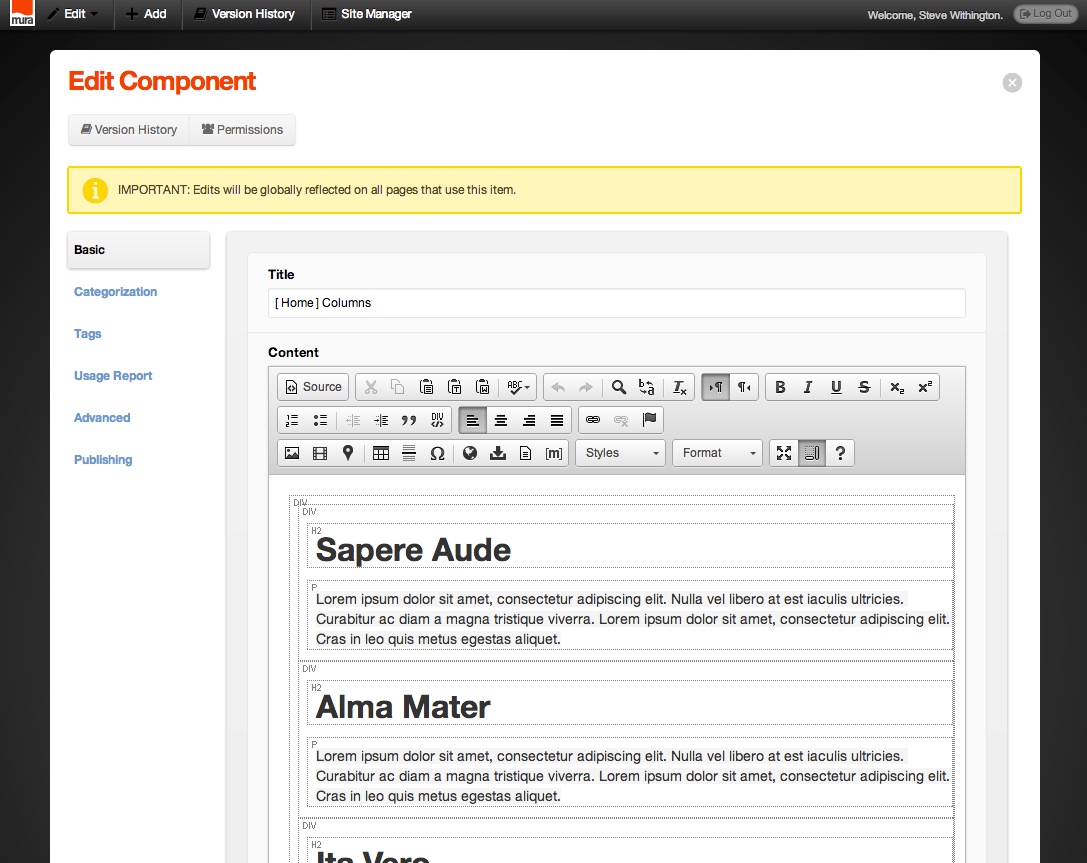Open the ABC spell check dropdown
The width and height of the screenshot is (1087, 863).
[x=518, y=387]
